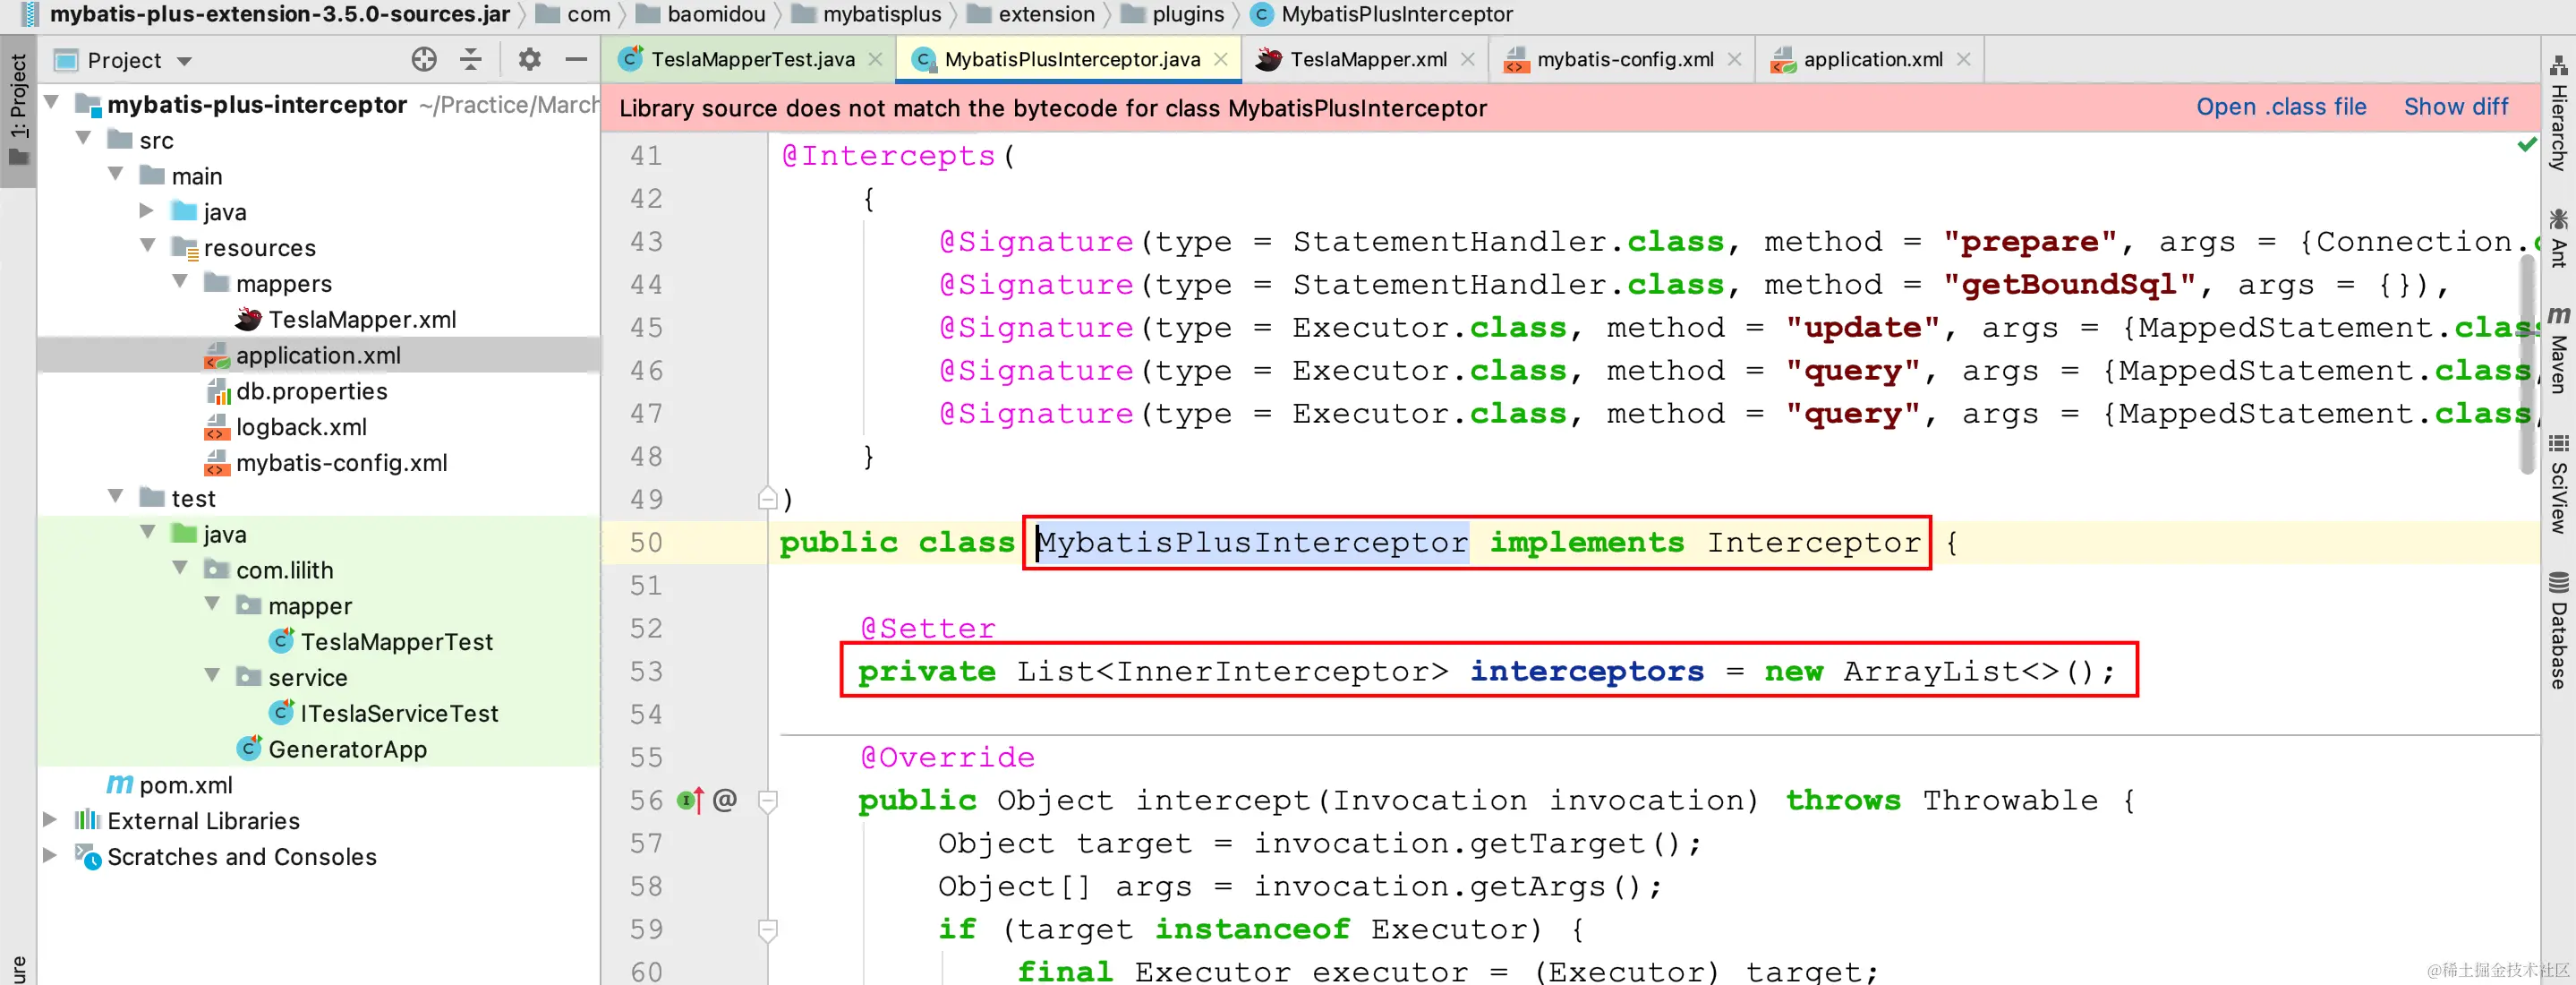Open the Ant tool window
Viewport: 2576px width, 985px height.
pyautogui.click(x=2558, y=238)
